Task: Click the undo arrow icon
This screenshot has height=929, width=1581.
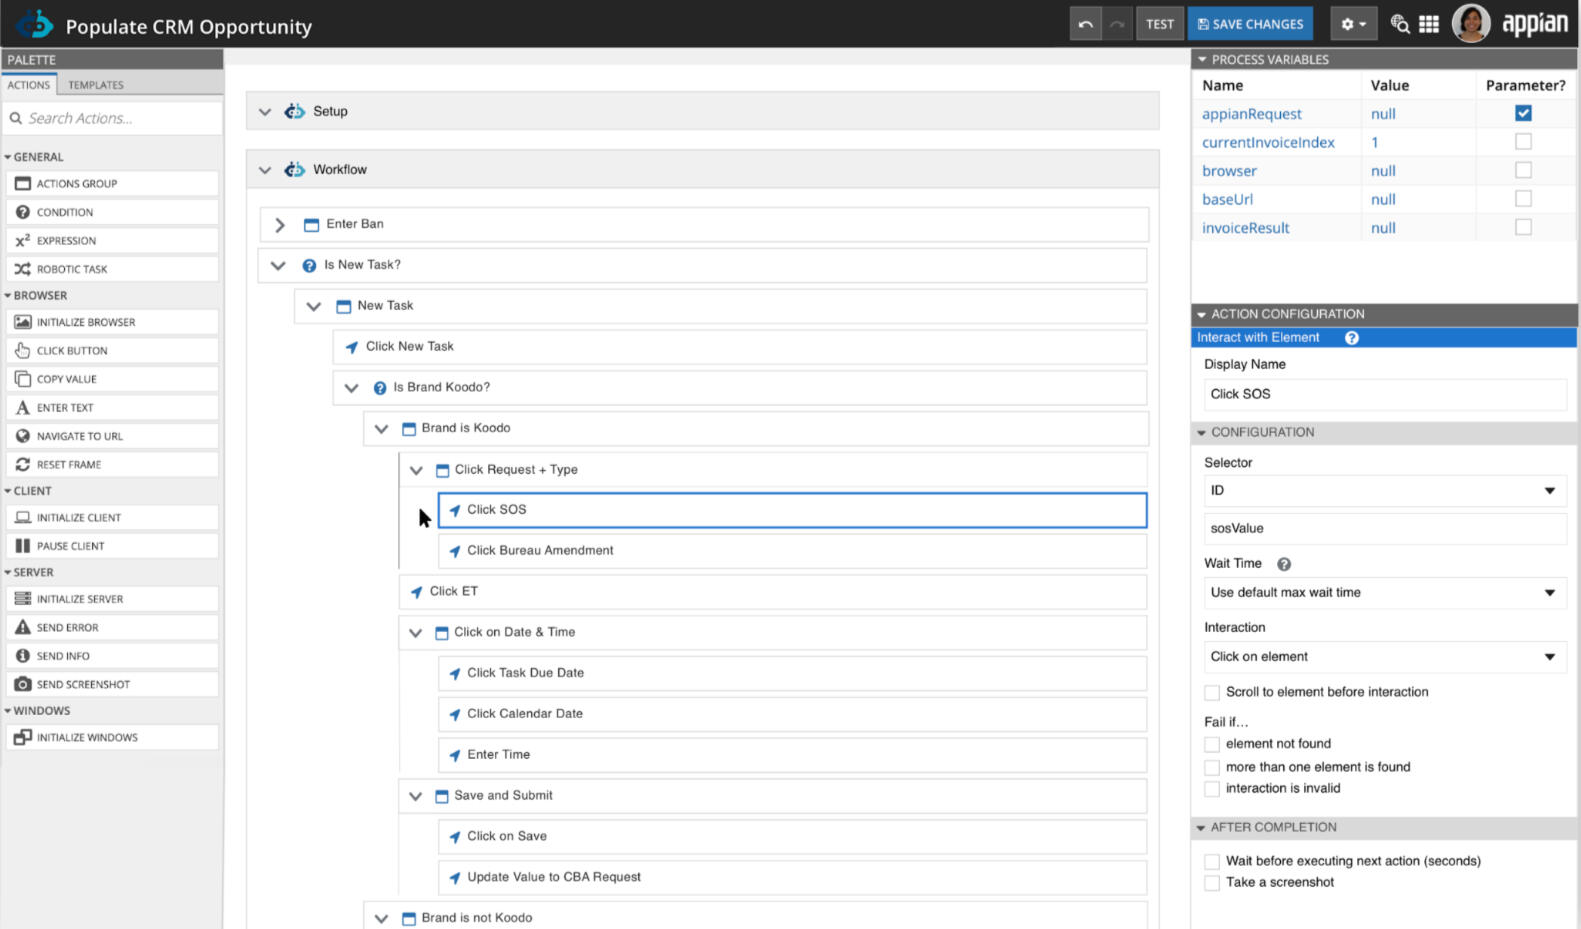Action: pyautogui.click(x=1085, y=24)
